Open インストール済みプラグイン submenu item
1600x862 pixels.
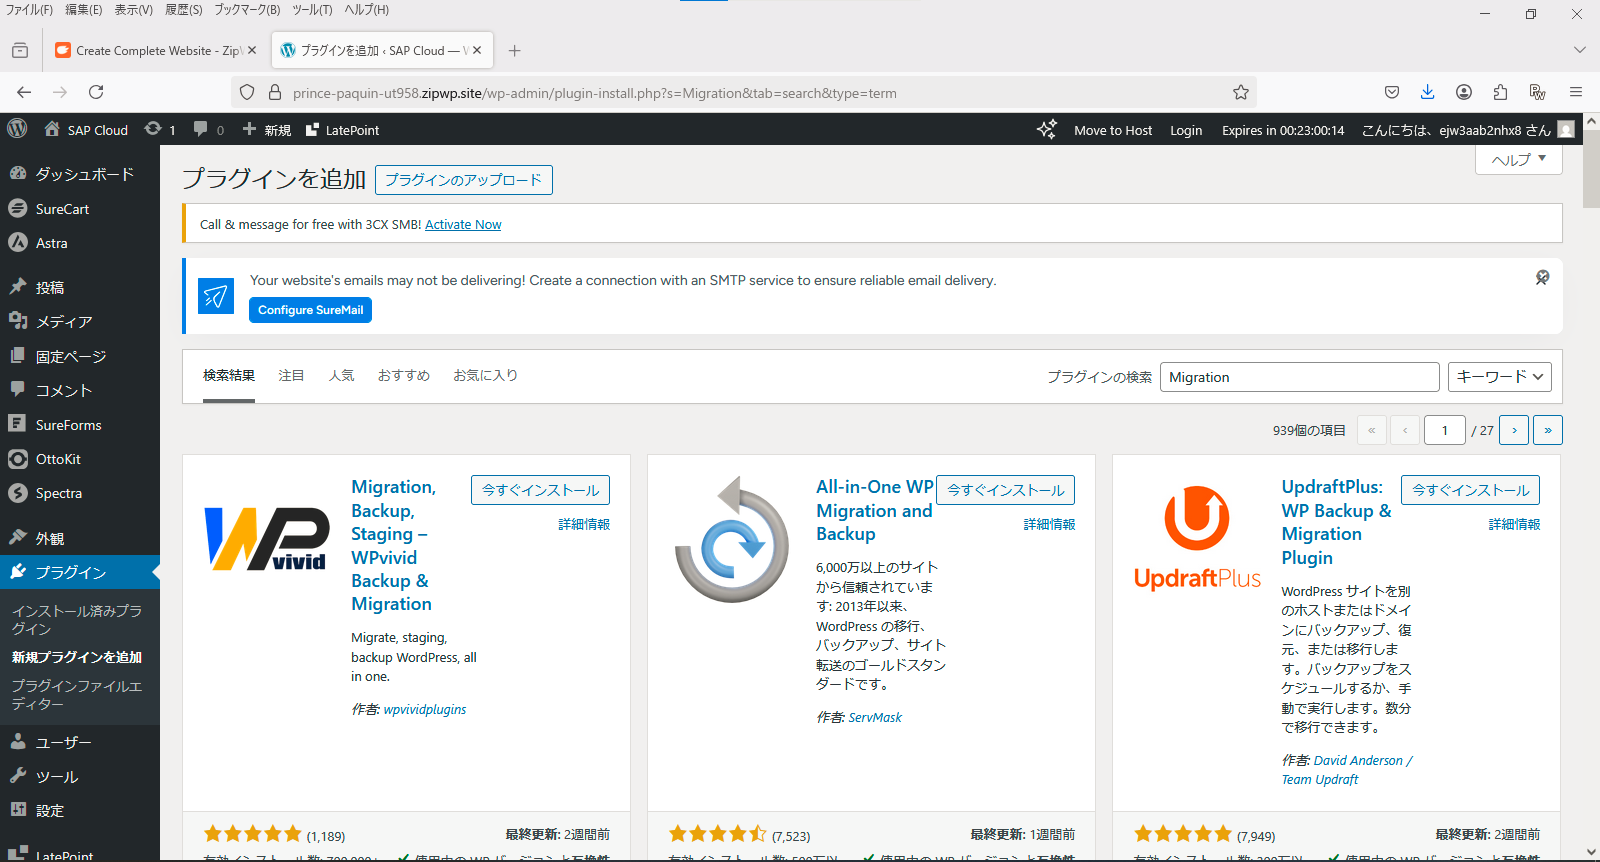(x=78, y=619)
